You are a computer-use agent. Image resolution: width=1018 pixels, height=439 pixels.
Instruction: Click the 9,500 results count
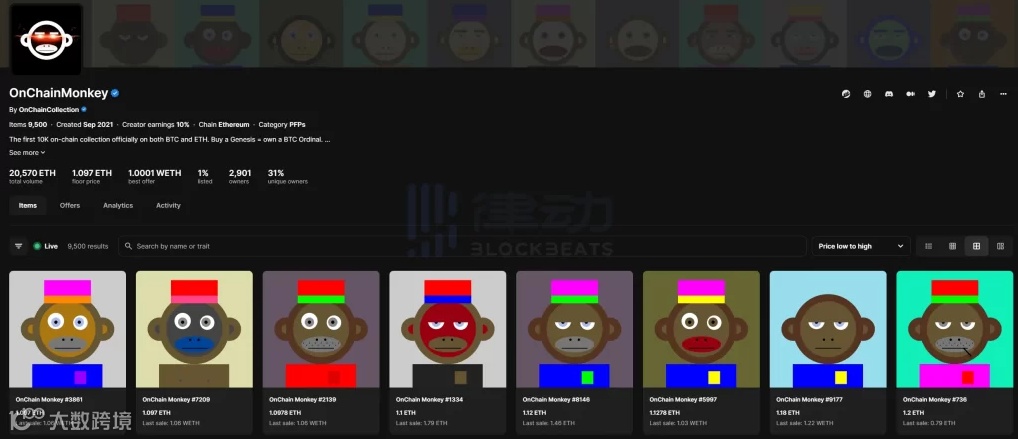pyautogui.click(x=88, y=246)
